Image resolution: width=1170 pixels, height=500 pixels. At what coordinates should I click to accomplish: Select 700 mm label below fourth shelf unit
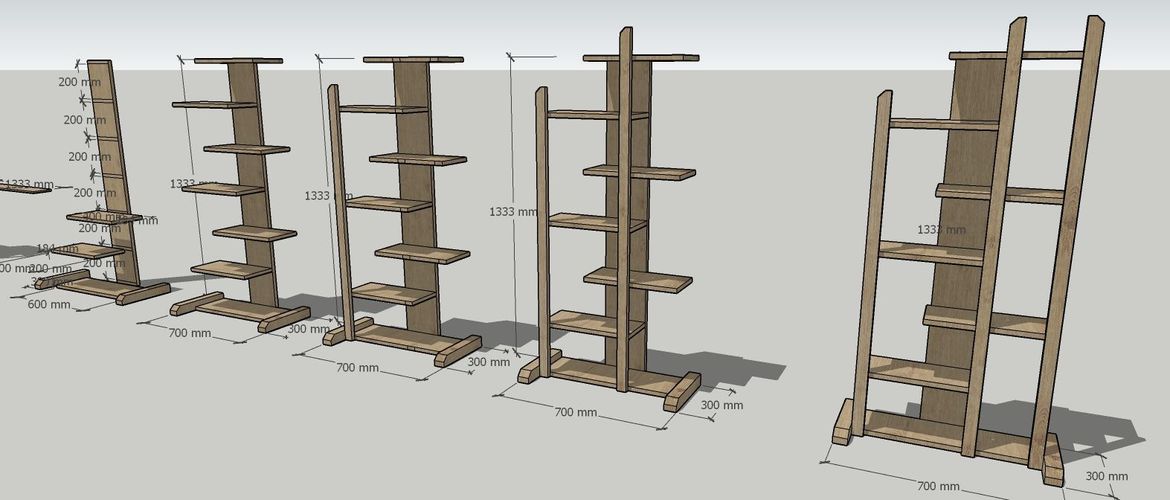click(x=575, y=413)
